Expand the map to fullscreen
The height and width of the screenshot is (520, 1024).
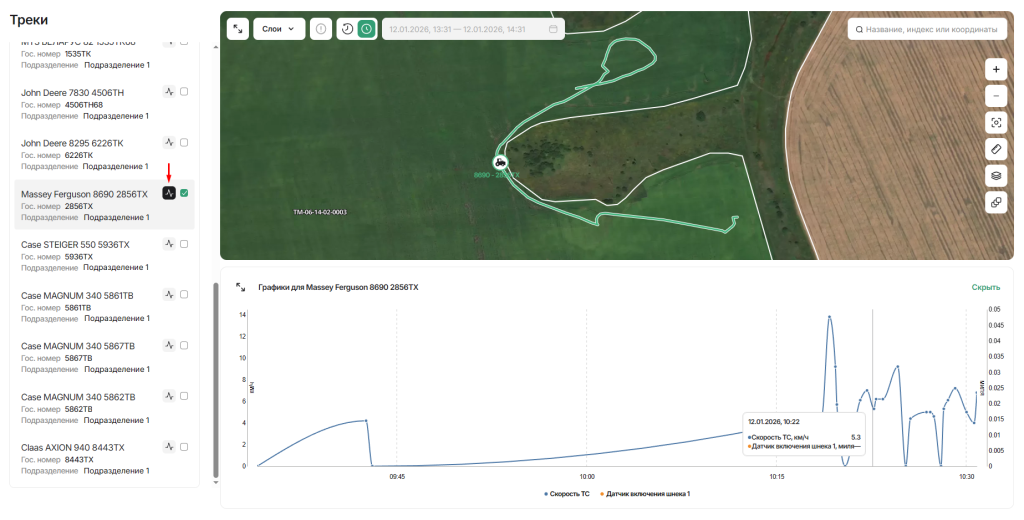(237, 29)
